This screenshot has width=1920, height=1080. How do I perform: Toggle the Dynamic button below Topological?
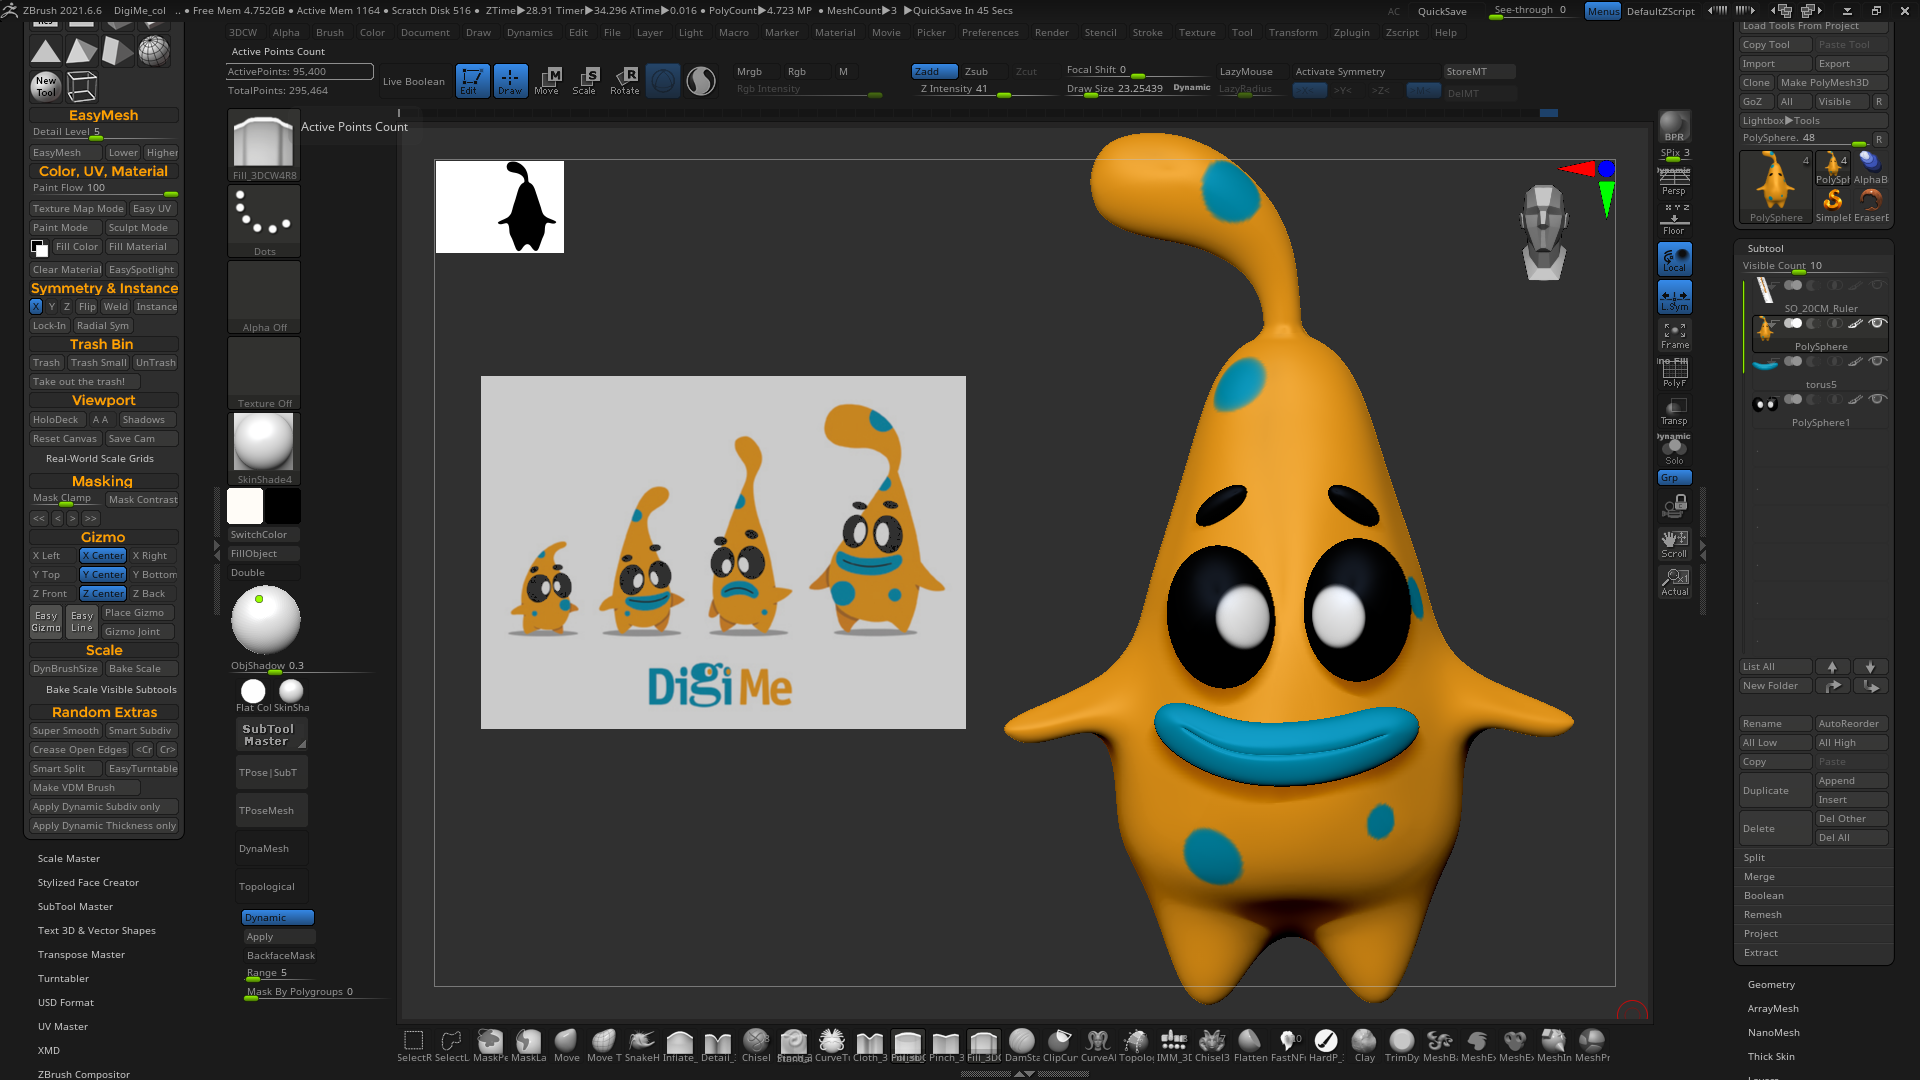click(x=278, y=918)
